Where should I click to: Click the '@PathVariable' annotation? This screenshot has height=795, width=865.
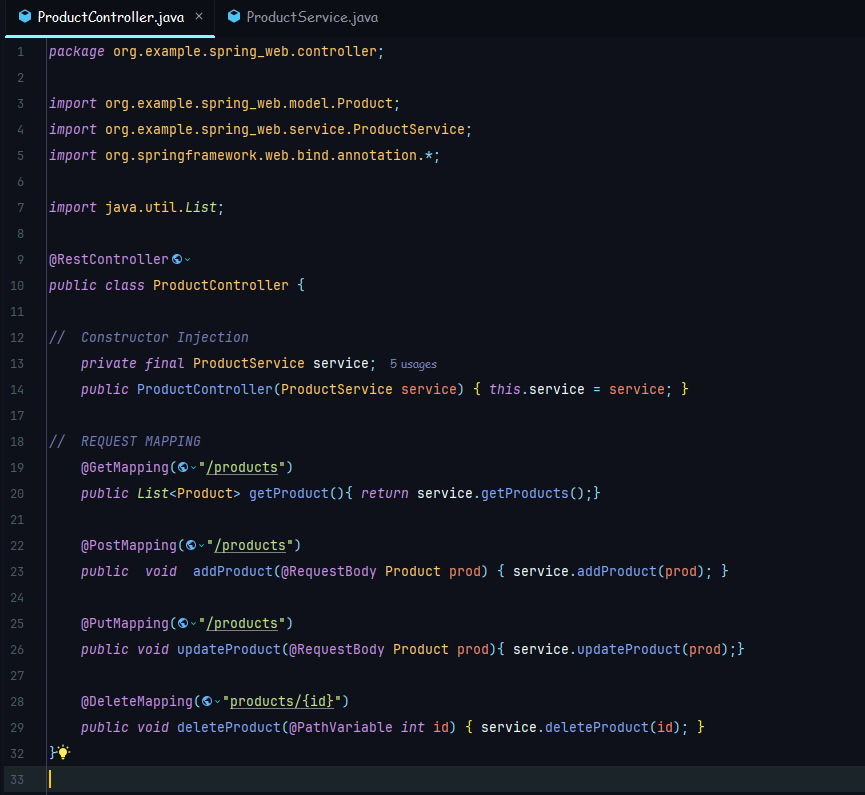[x=341, y=727]
